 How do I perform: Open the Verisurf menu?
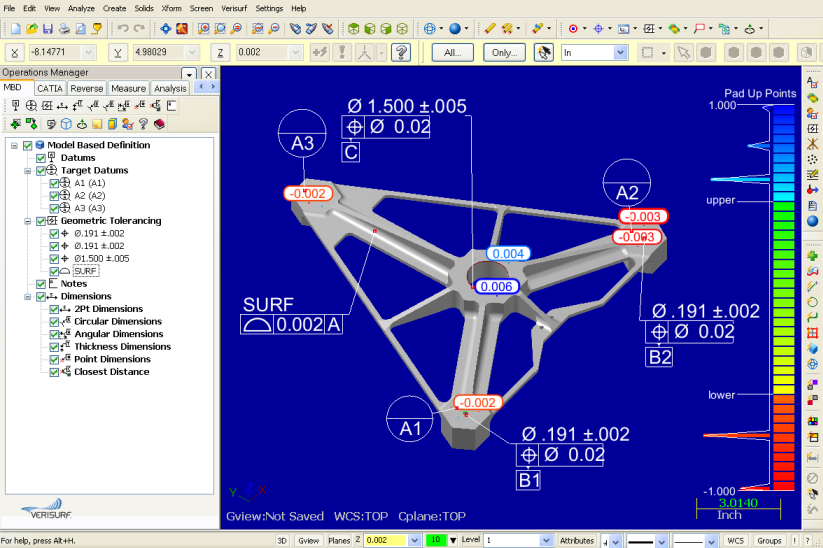pyautogui.click(x=234, y=8)
